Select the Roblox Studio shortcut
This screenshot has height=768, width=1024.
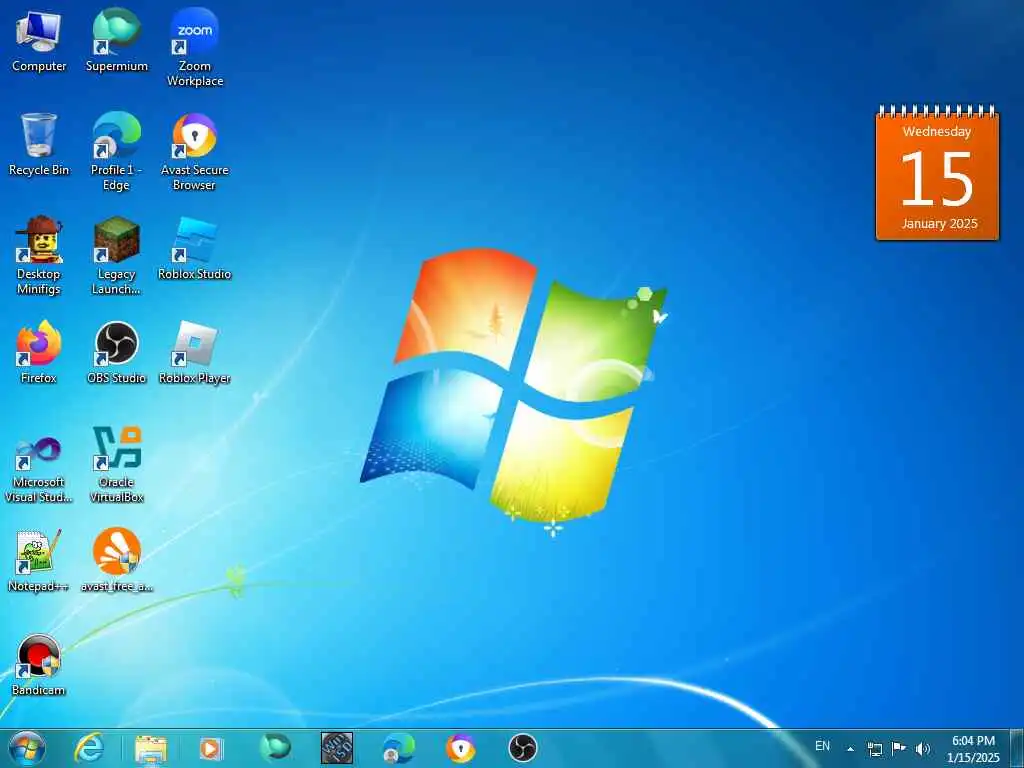point(195,249)
